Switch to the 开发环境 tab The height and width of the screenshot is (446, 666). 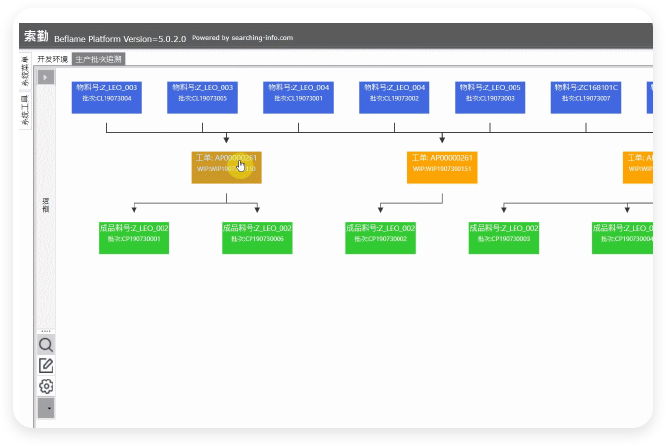click(x=53, y=59)
